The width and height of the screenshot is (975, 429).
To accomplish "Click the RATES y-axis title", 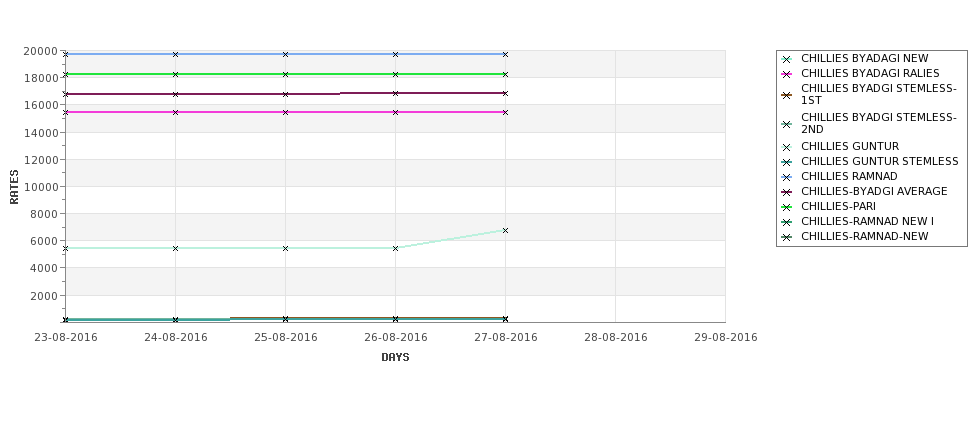I will pos(14,187).
